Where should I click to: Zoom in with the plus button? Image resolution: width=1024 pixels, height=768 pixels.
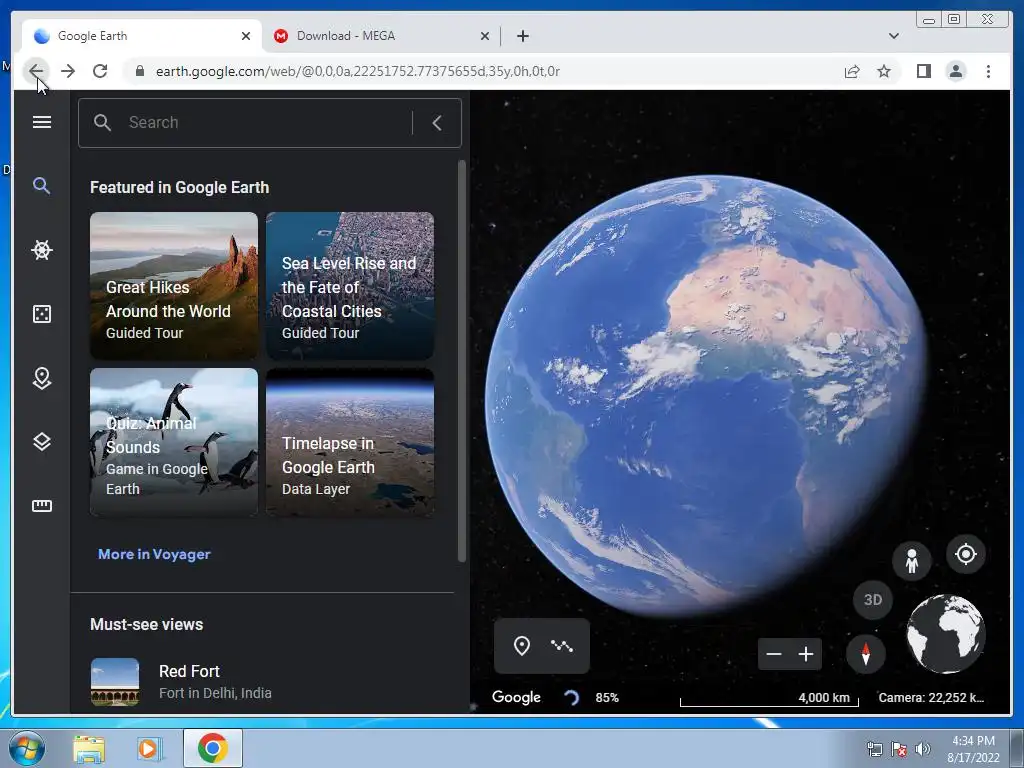coord(806,654)
